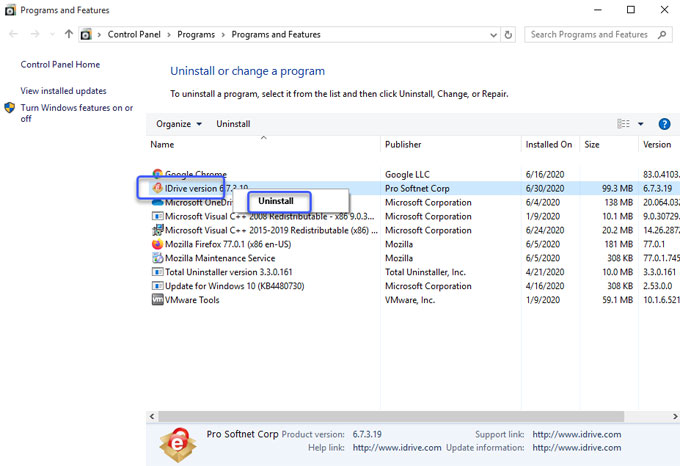
Task: Select Programs and Features breadcrumb segment
Action: point(276,35)
